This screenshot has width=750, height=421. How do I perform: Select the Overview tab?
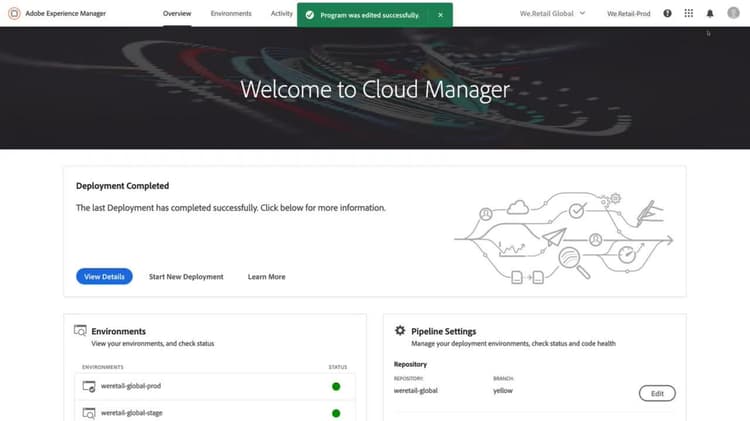click(177, 13)
